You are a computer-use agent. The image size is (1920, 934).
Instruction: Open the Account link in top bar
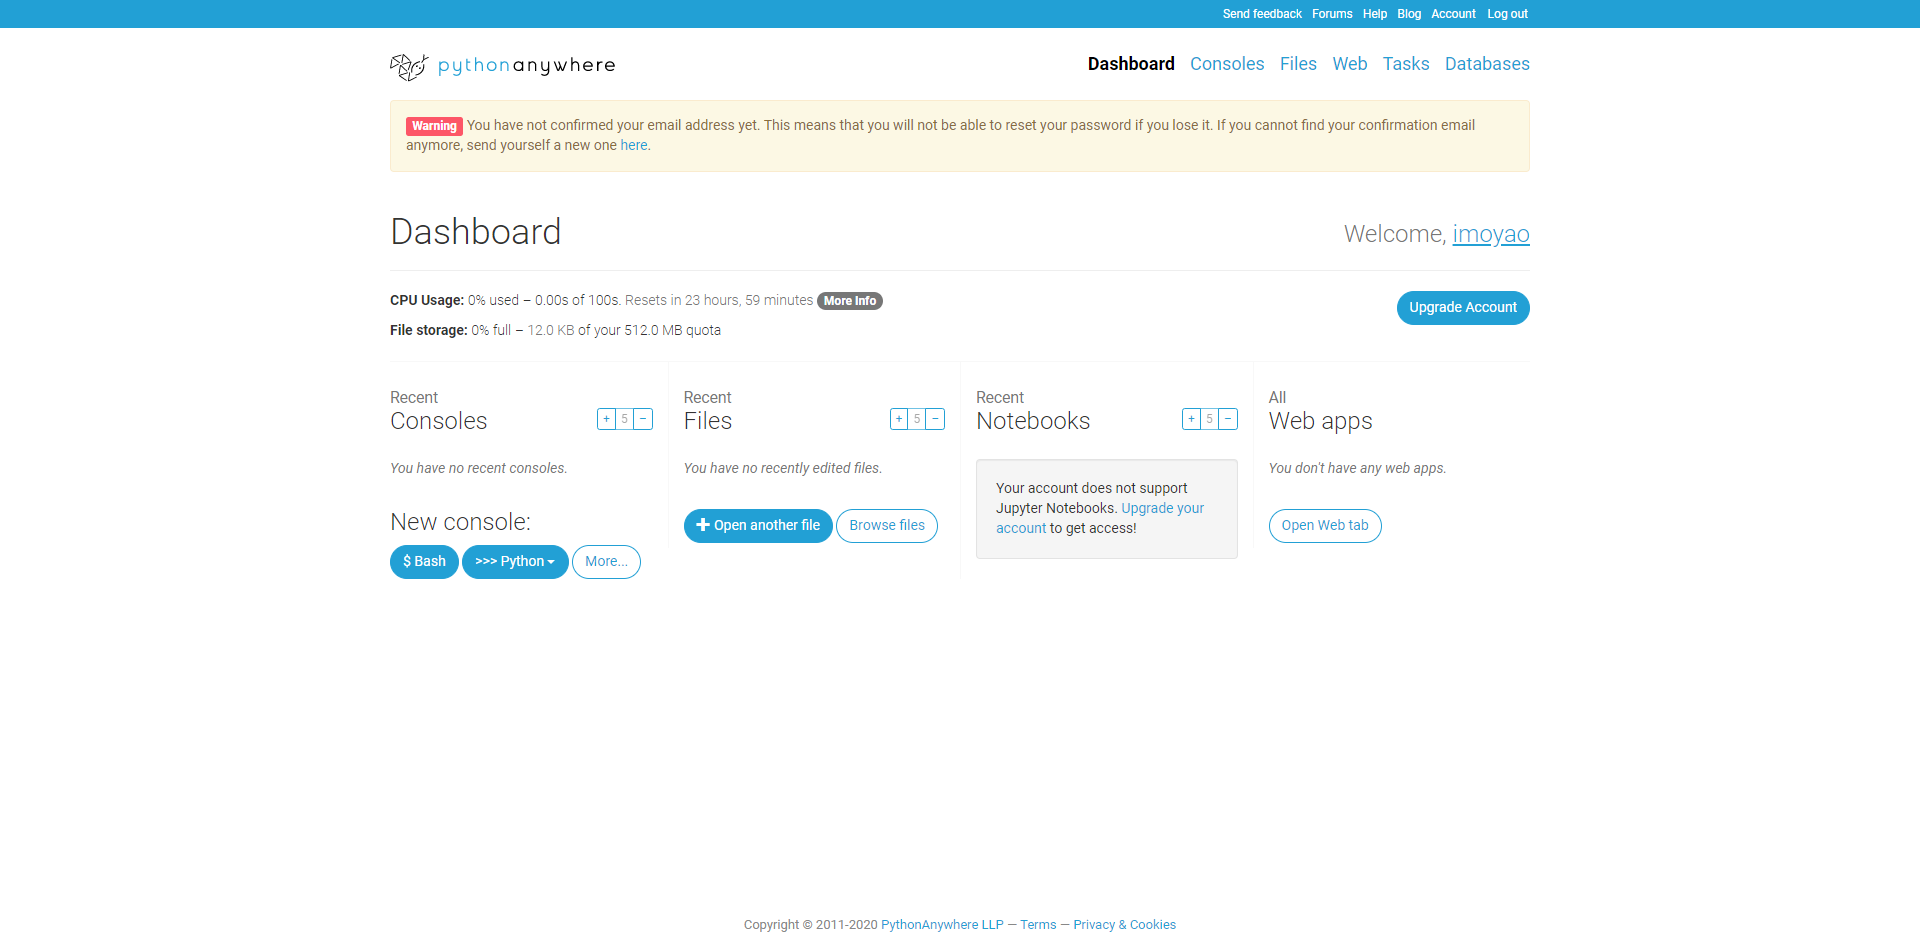point(1453,14)
